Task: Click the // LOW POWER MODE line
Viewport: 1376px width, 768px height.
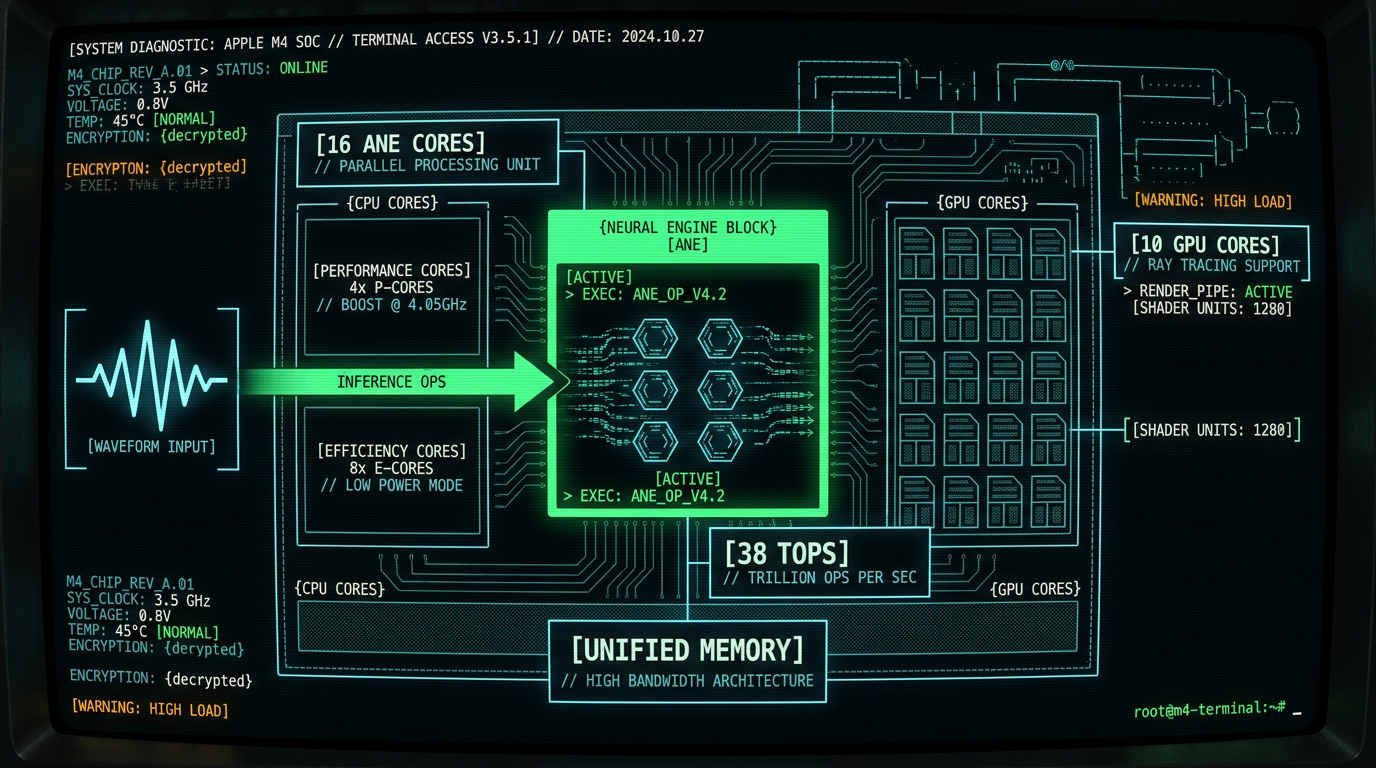Action: point(391,485)
